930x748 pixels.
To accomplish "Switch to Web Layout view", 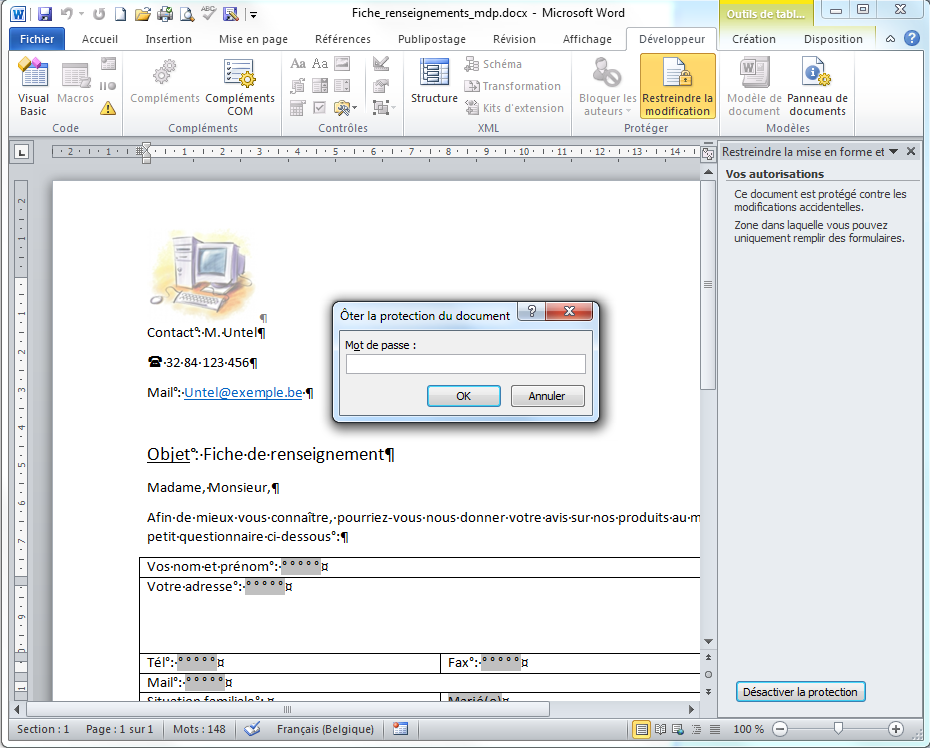I will pos(677,729).
